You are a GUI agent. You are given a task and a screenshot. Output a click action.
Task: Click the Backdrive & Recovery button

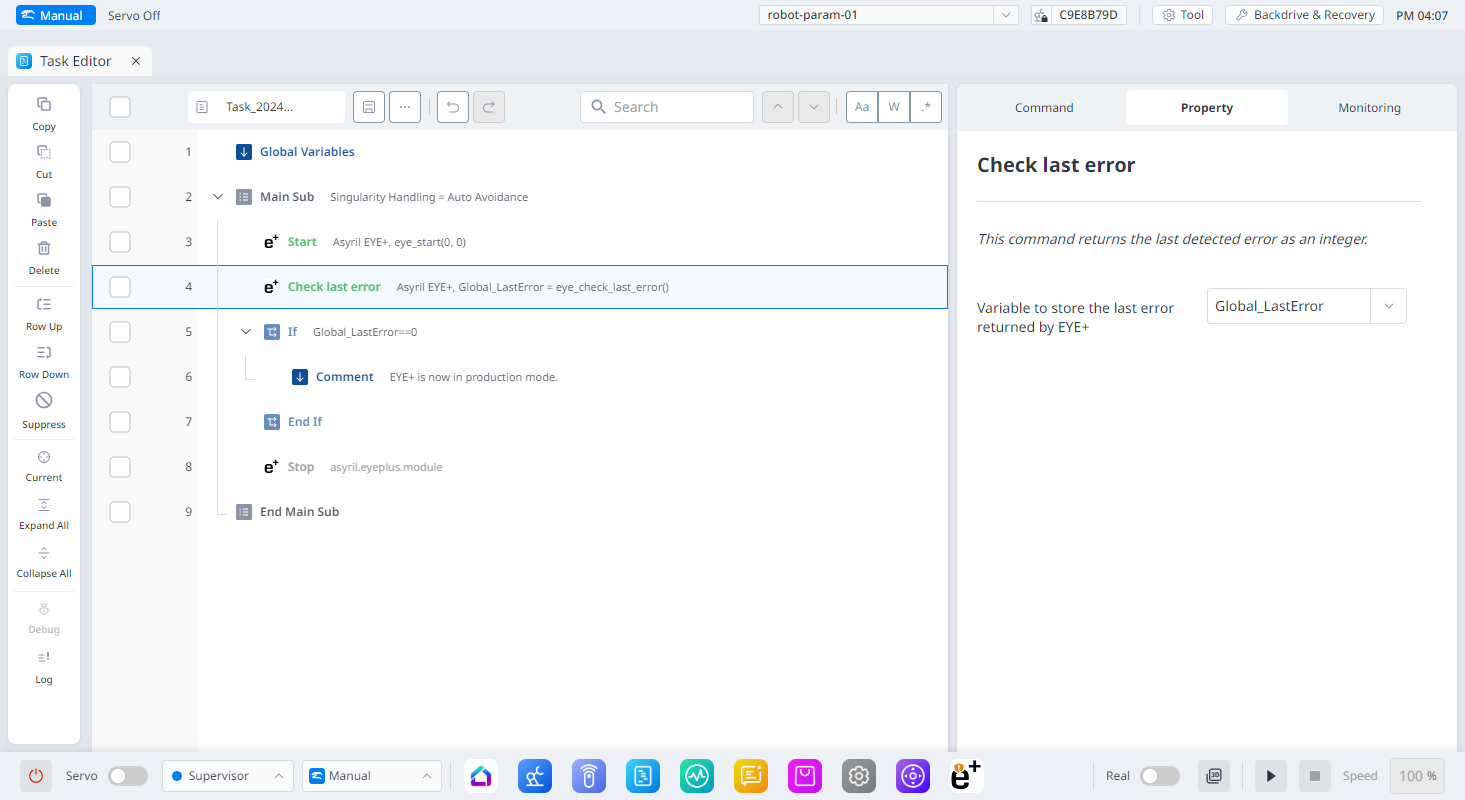click(1304, 15)
